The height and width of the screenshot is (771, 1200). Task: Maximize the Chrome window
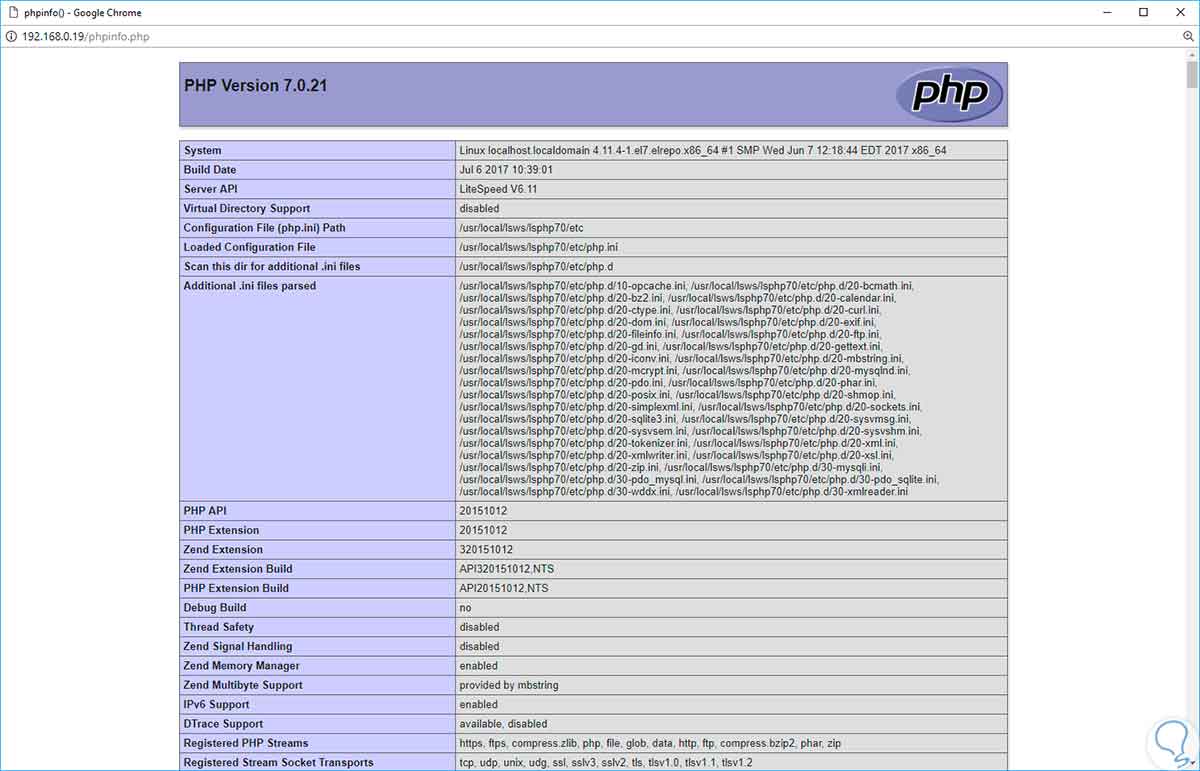click(x=1144, y=12)
